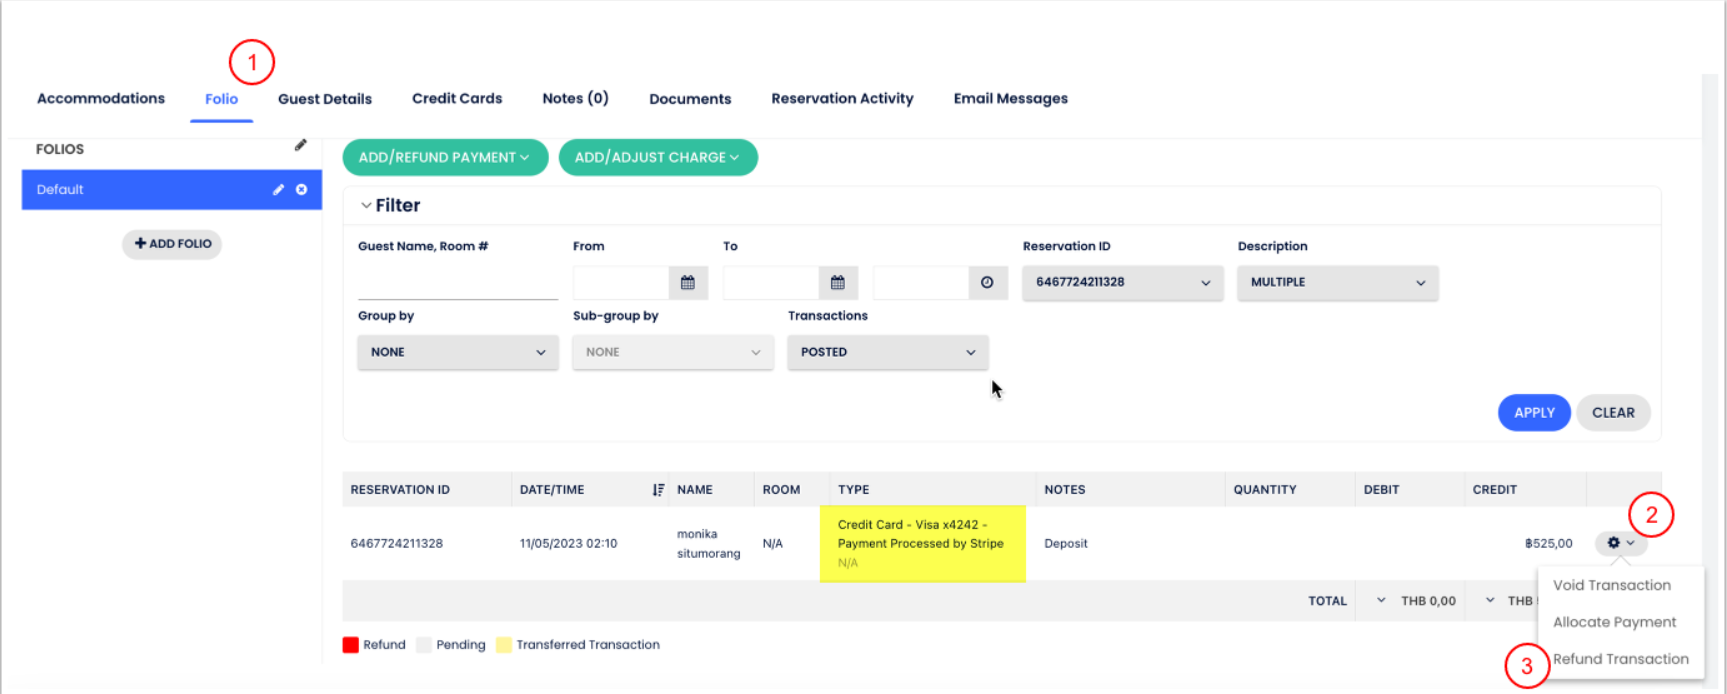Open the To date calendar picker

(x=838, y=283)
